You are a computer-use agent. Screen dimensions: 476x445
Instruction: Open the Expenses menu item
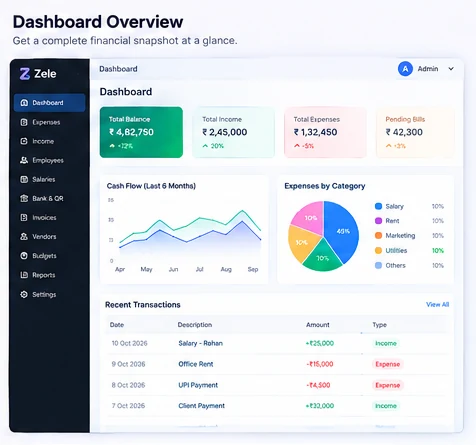[49, 122]
